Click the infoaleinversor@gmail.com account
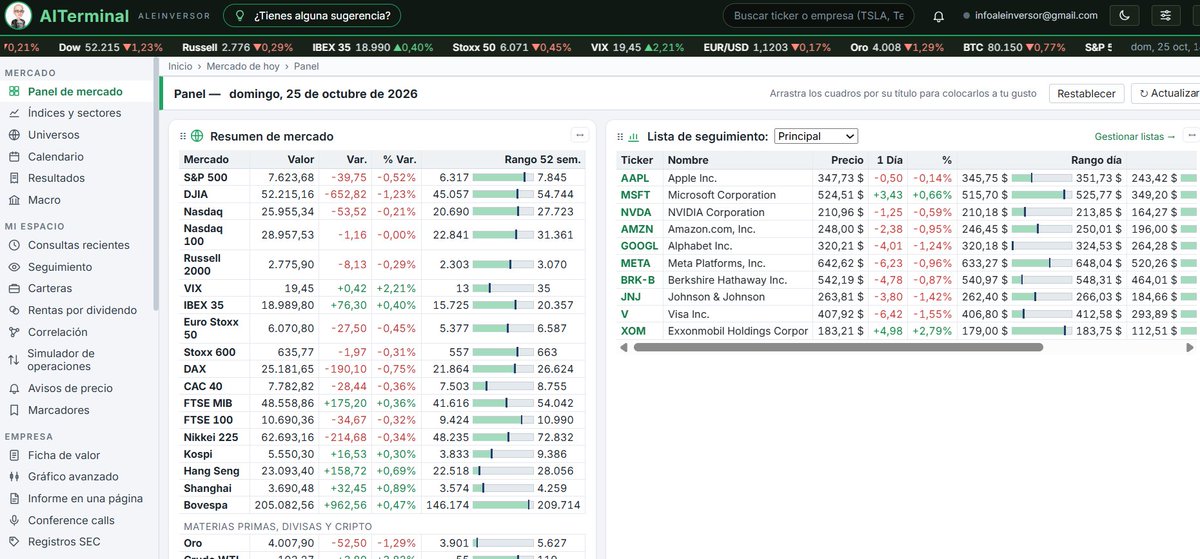This screenshot has width=1200, height=559. (1030, 16)
